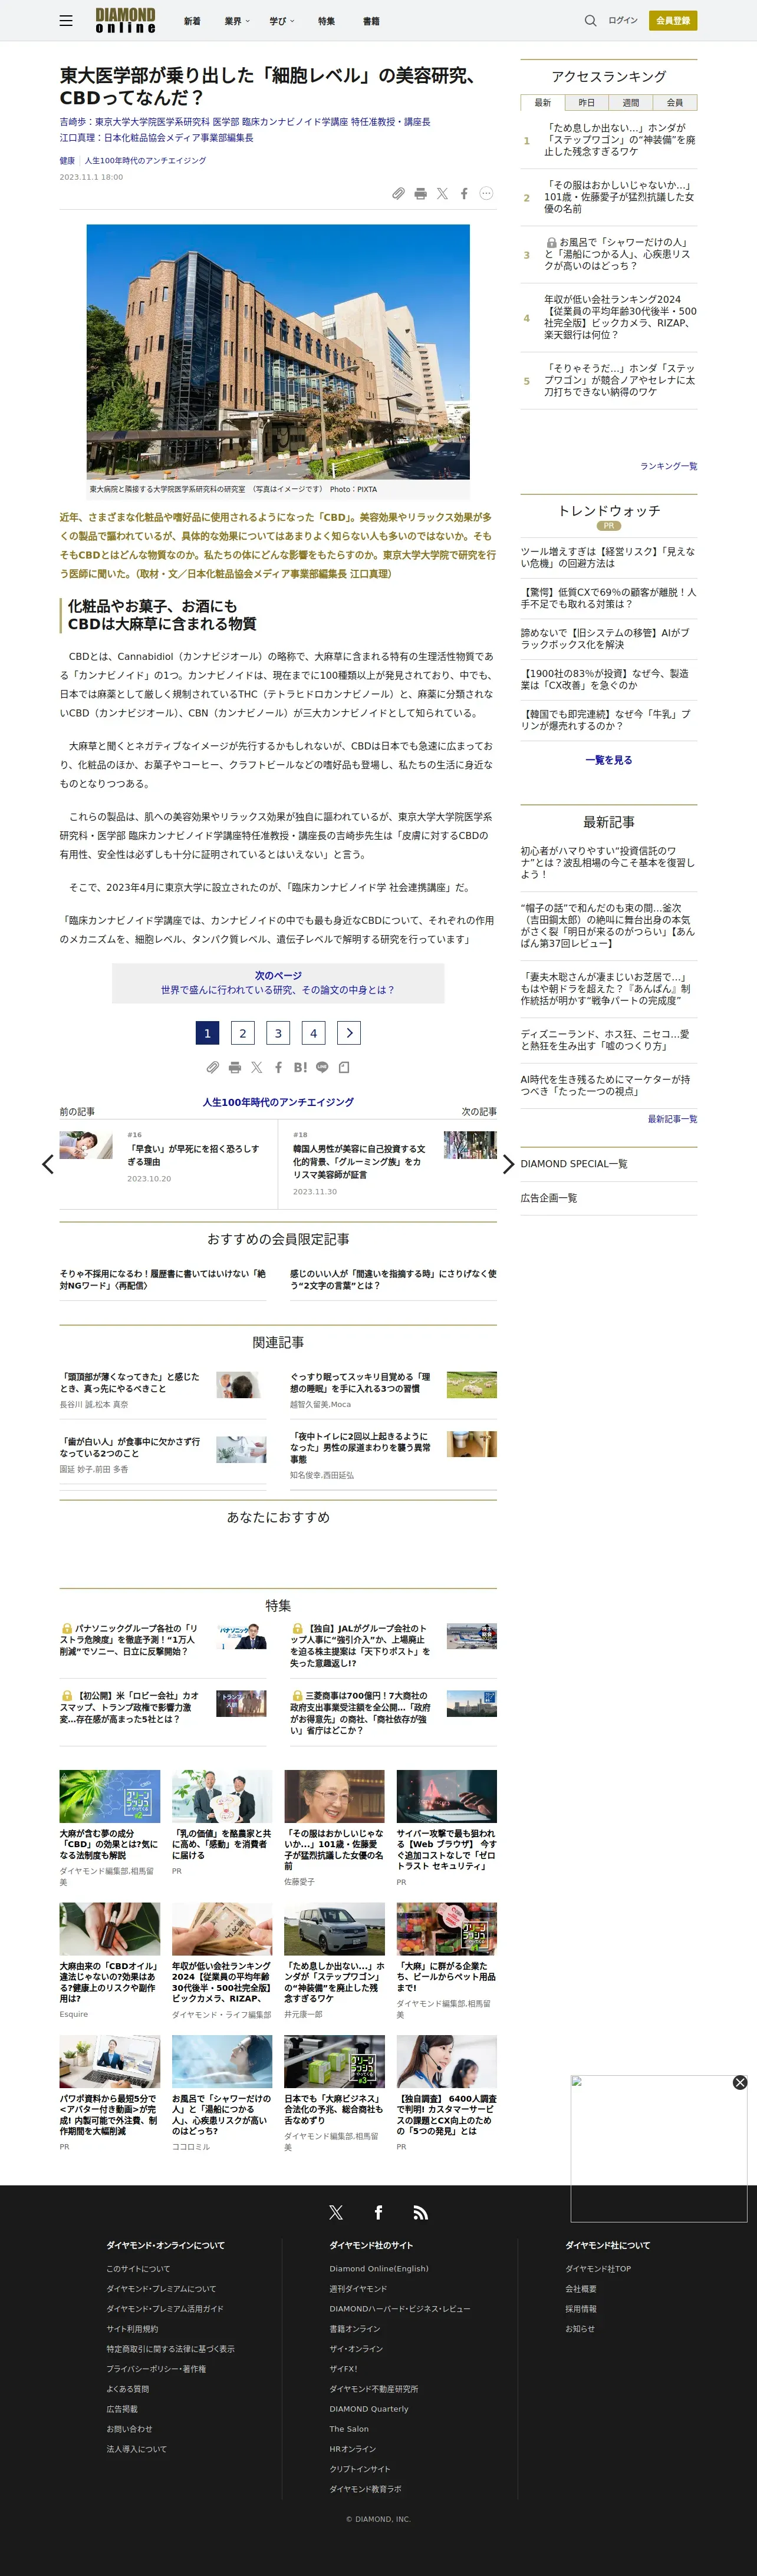Screen dimensions: 757x2576
Task: Open the 新着 navigation item
Action: coord(192,21)
